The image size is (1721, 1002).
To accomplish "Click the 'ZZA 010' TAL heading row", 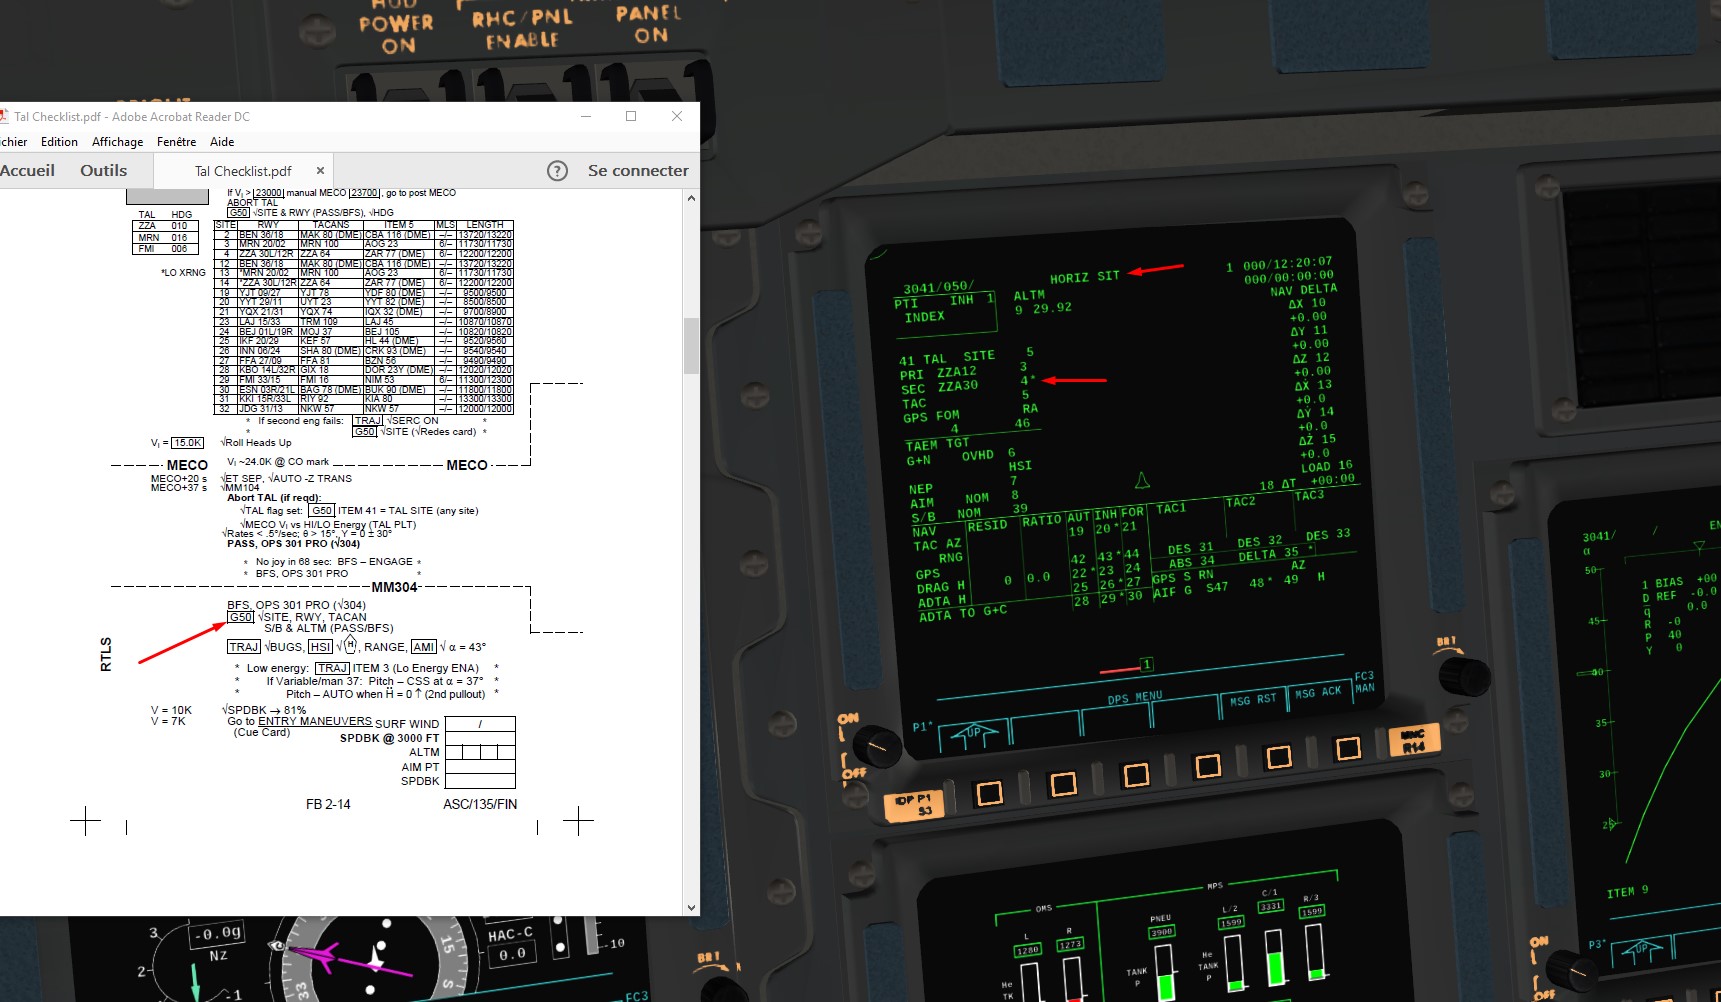I will point(163,226).
